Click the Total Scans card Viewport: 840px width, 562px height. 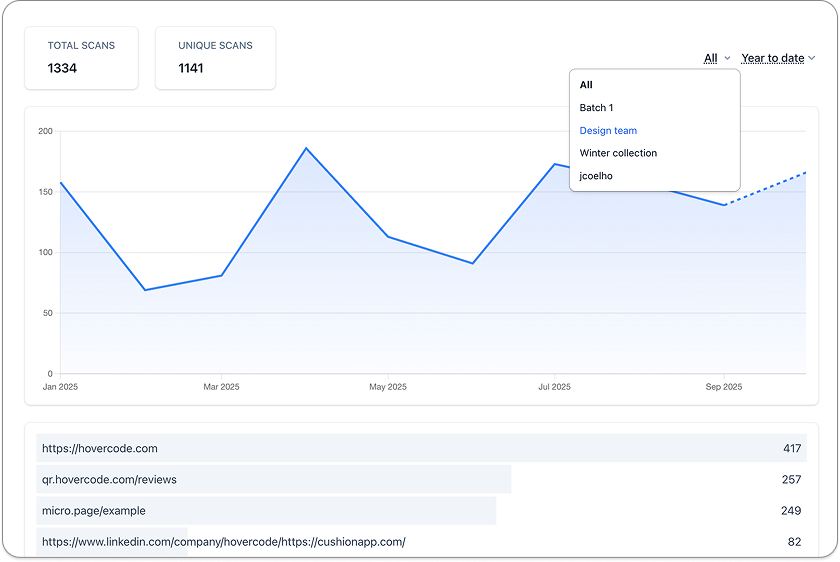pos(81,58)
